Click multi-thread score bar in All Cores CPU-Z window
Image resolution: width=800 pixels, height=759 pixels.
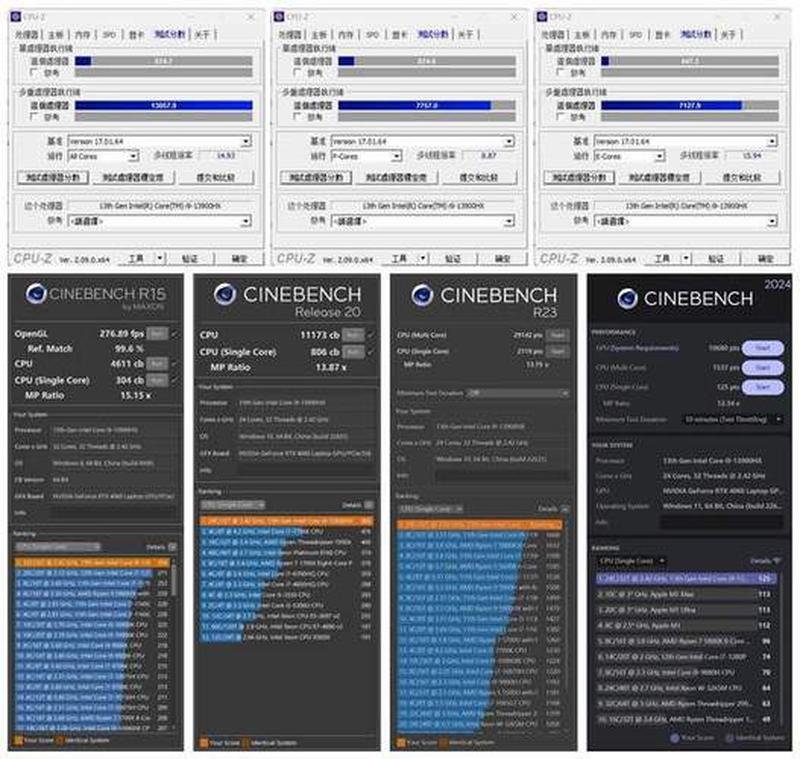(164, 105)
